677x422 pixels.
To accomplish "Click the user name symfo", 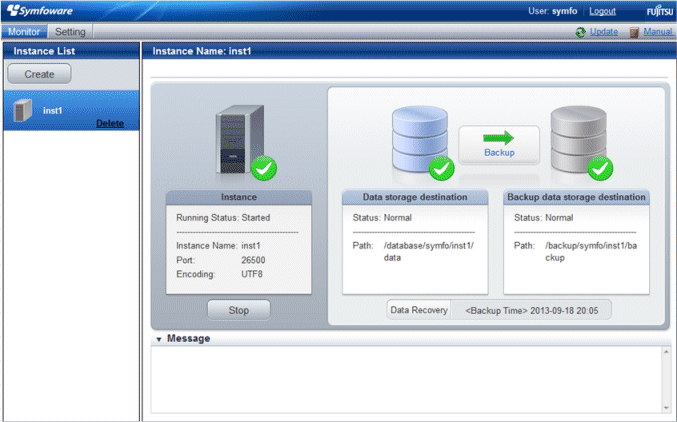I will pyautogui.click(x=565, y=11).
